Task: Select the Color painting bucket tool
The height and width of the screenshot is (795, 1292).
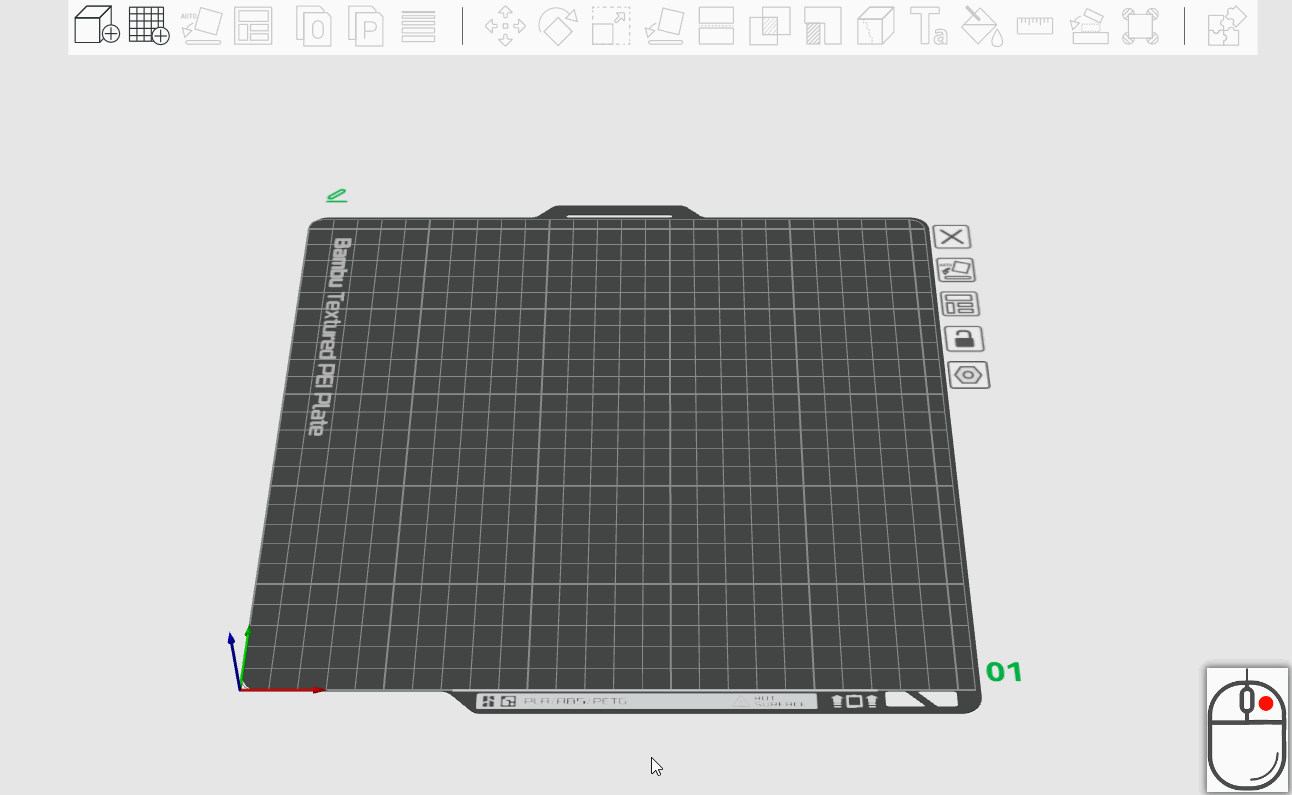Action: click(x=982, y=26)
